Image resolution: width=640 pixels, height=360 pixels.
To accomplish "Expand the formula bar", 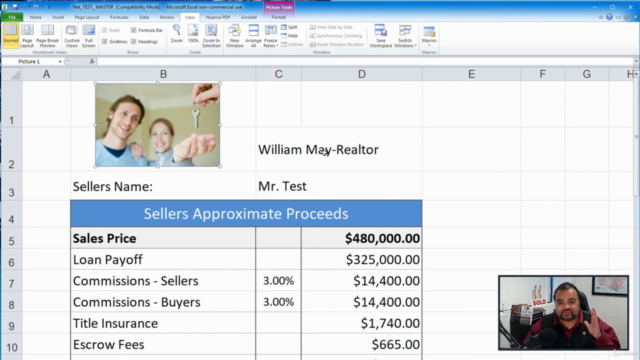I will coord(636,61).
